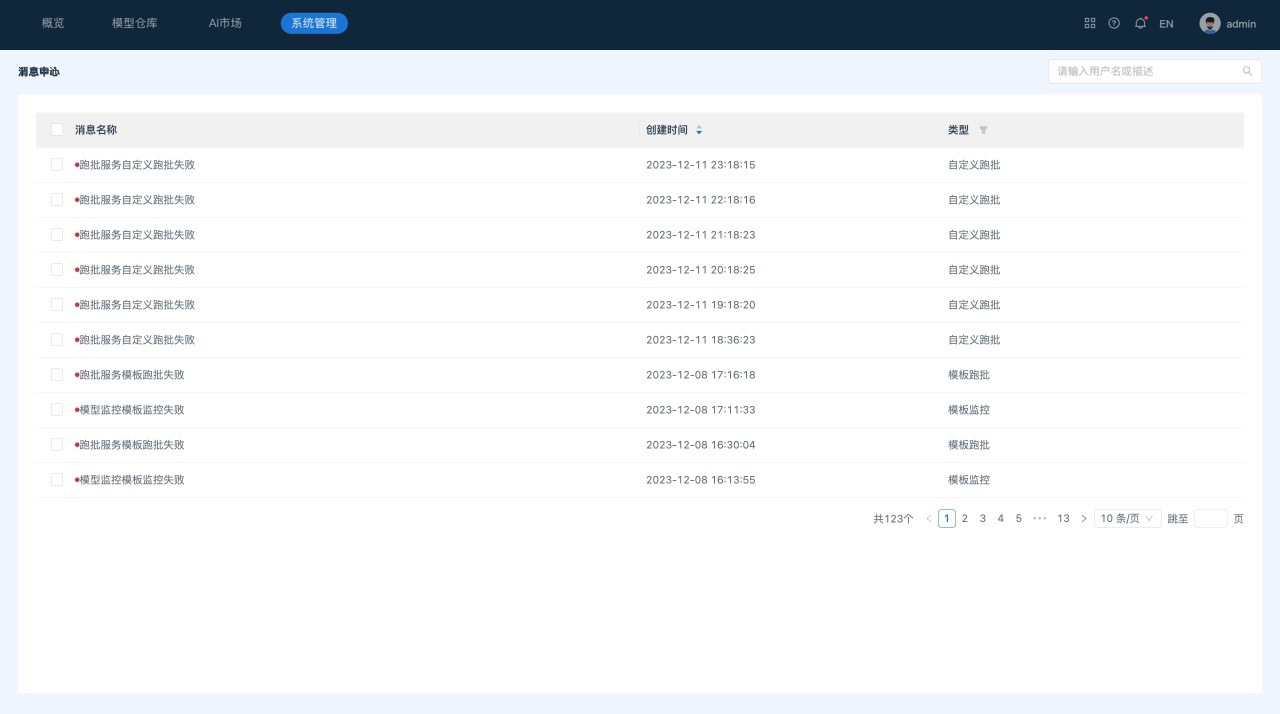
Task: Toggle the select-all header checkbox
Action: click(x=57, y=130)
